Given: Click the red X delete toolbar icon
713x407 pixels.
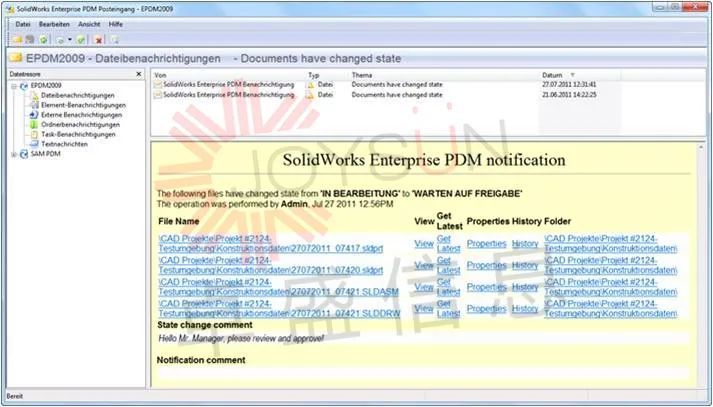Looking at the screenshot, I should point(99,39).
